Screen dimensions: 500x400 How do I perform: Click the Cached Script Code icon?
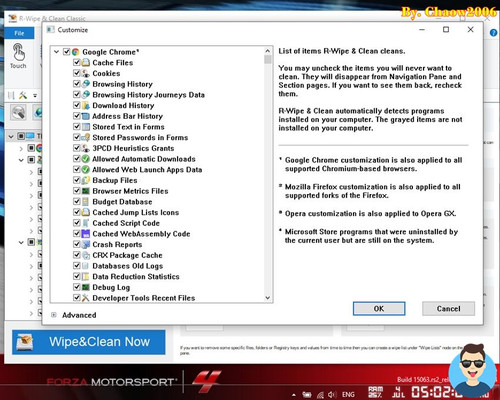[x=86, y=223]
